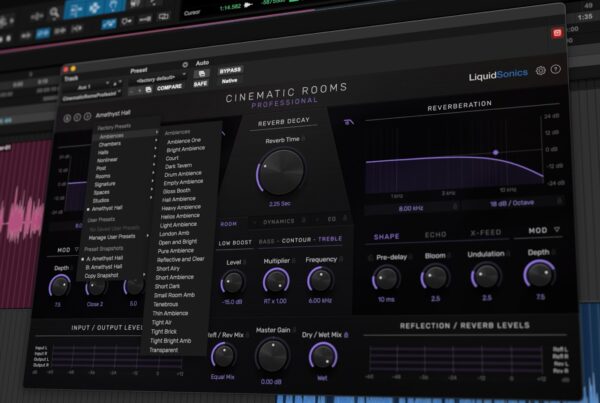Select the LOW BOOST tab

click(235, 243)
